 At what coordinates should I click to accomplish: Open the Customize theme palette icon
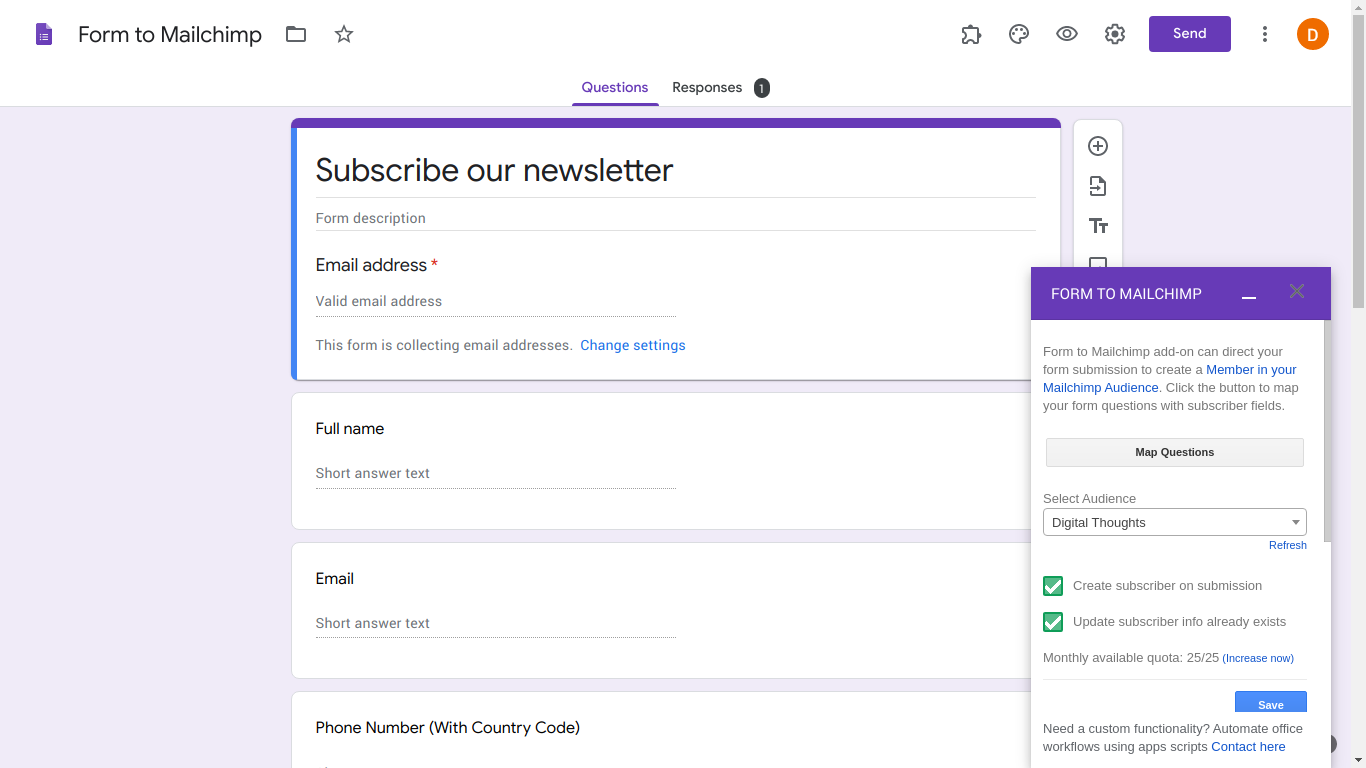pyautogui.click(x=1018, y=33)
